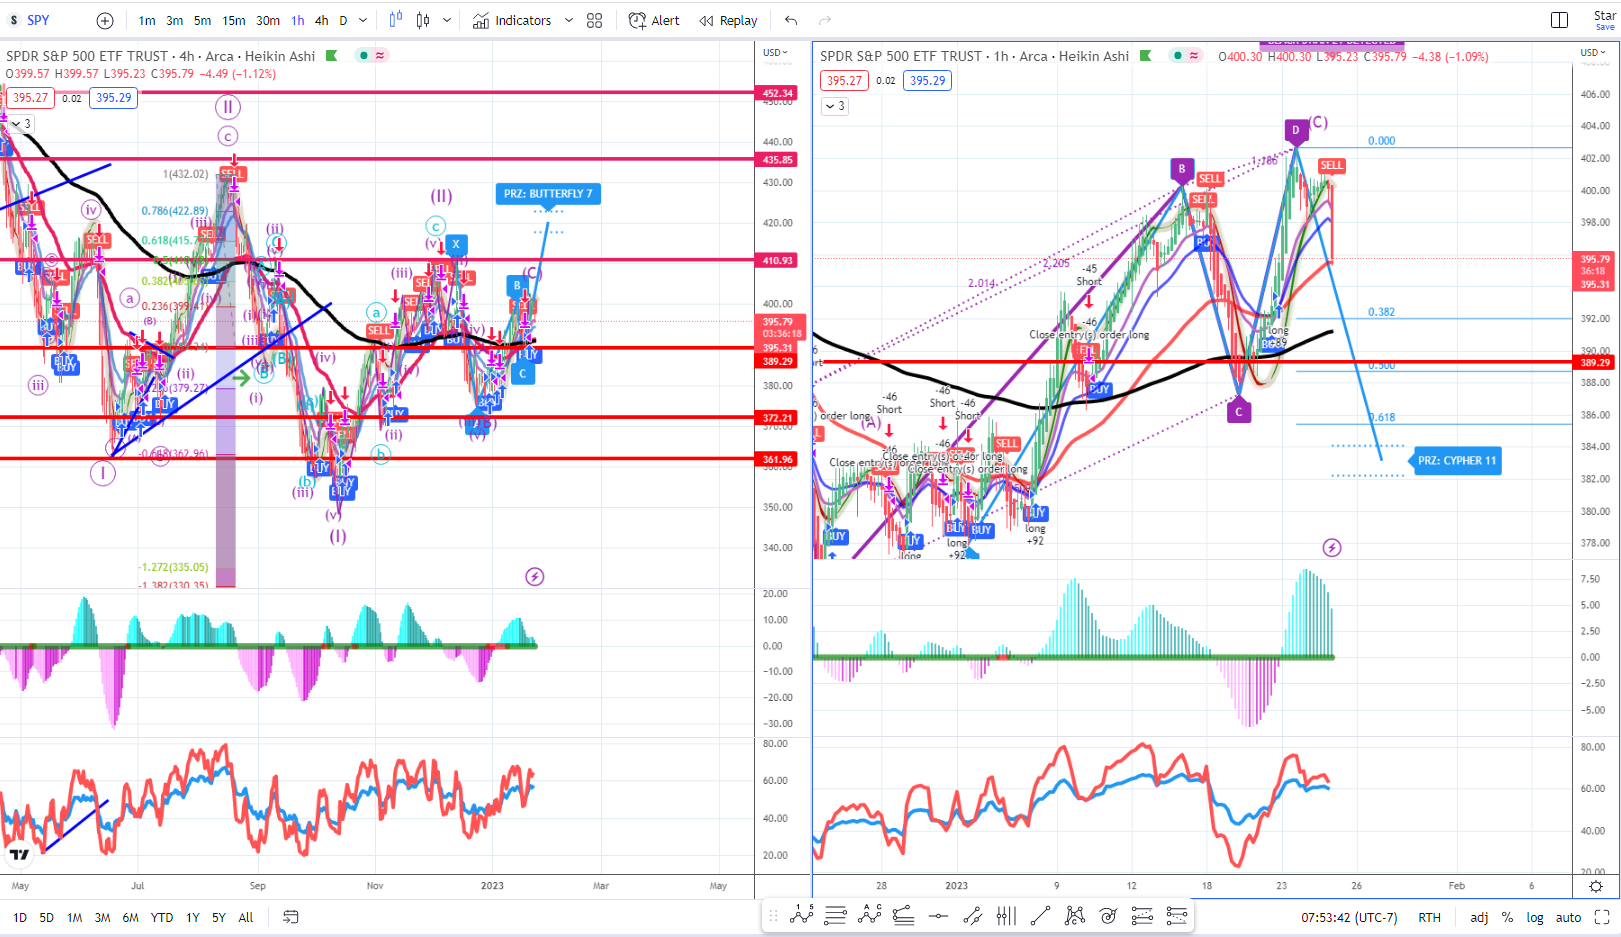Select the 3M date range
This screenshot has height=937, width=1621.
pos(103,917)
